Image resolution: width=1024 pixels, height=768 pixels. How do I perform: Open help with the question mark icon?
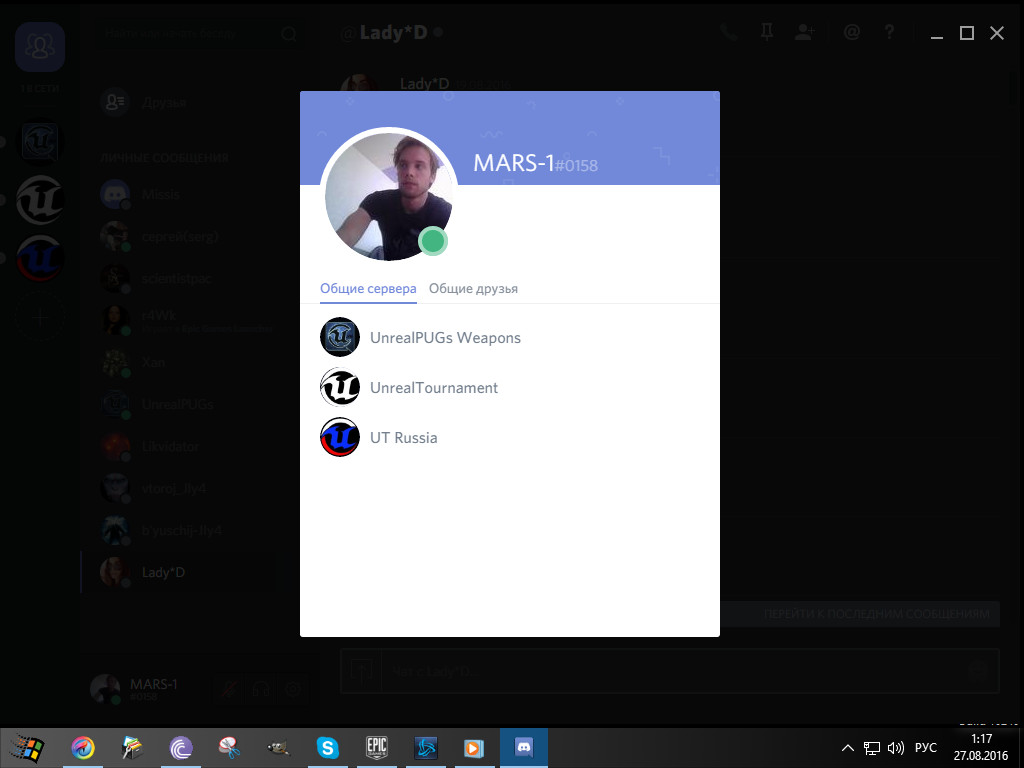[889, 32]
